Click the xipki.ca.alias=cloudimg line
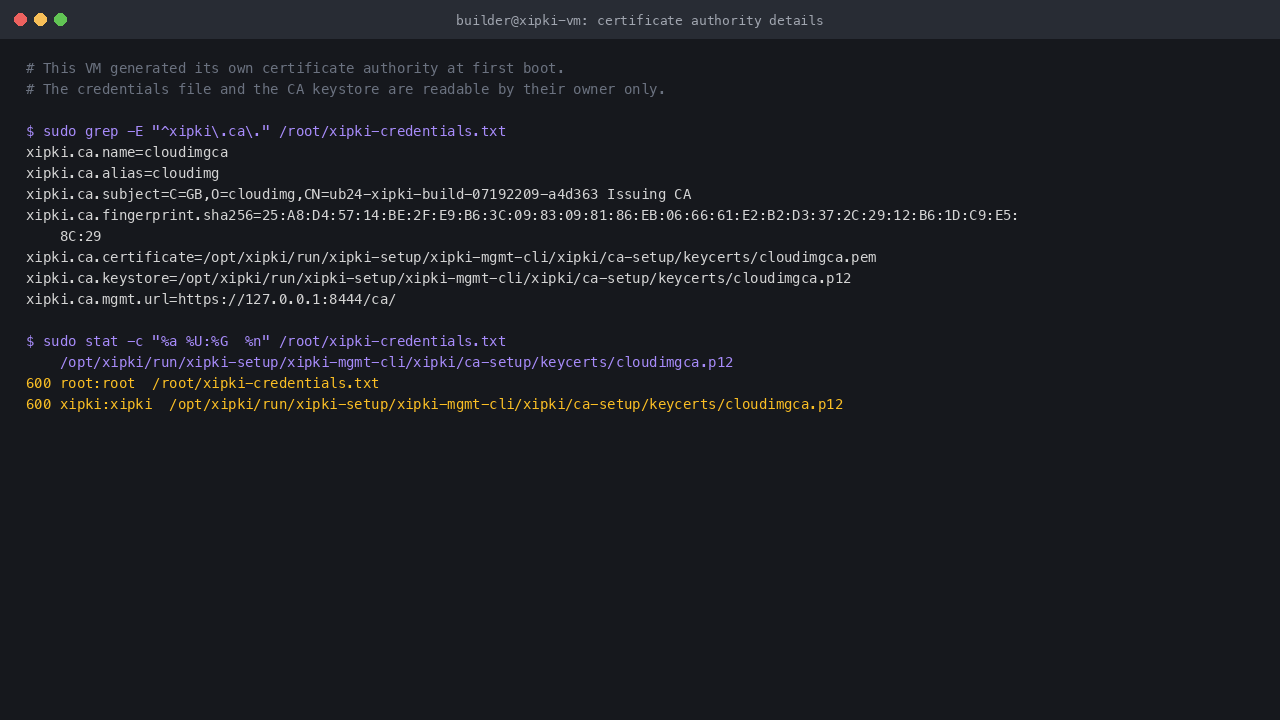Viewport: 1280px width, 720px height. [122, 173]
